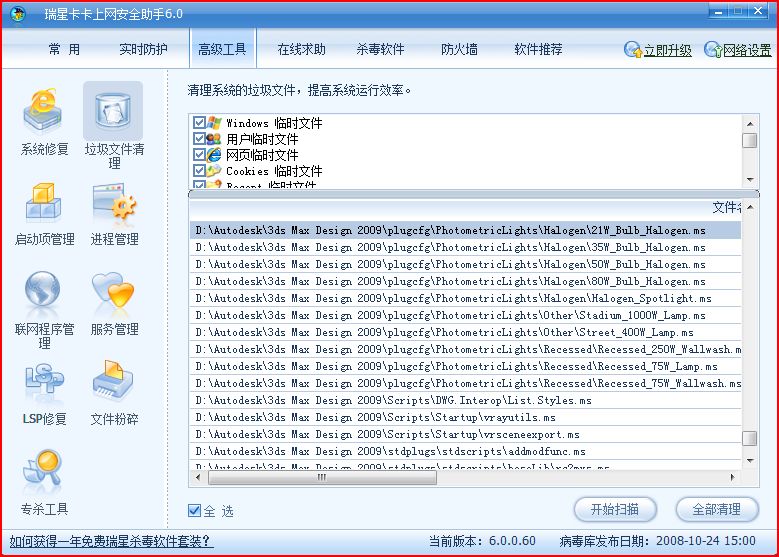Select the vrsceneexport.ms file row
This screenshot has width=779, height=557.
(x=466, y=434)
